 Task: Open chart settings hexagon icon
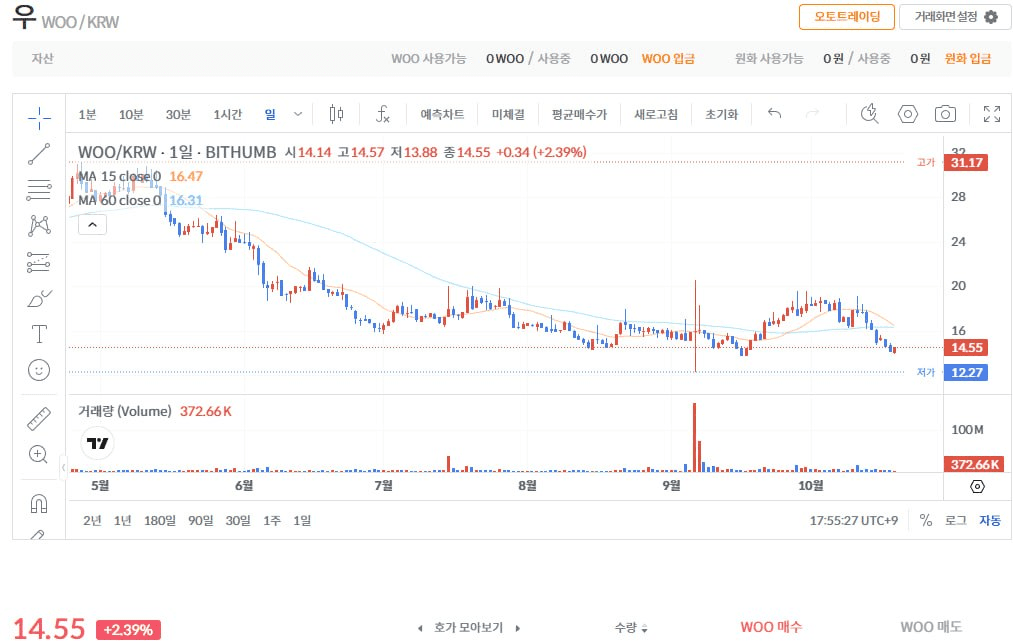coord(908,114)
